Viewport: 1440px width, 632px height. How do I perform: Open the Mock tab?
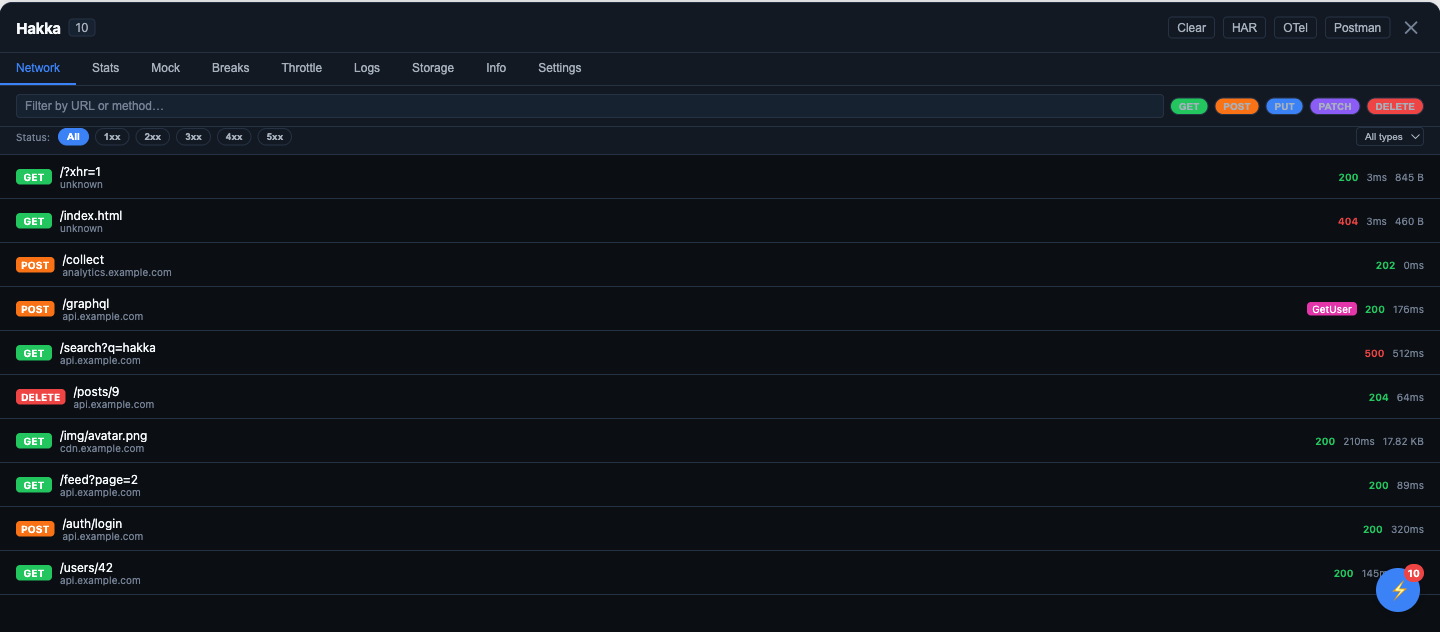(x=166, y=68)
